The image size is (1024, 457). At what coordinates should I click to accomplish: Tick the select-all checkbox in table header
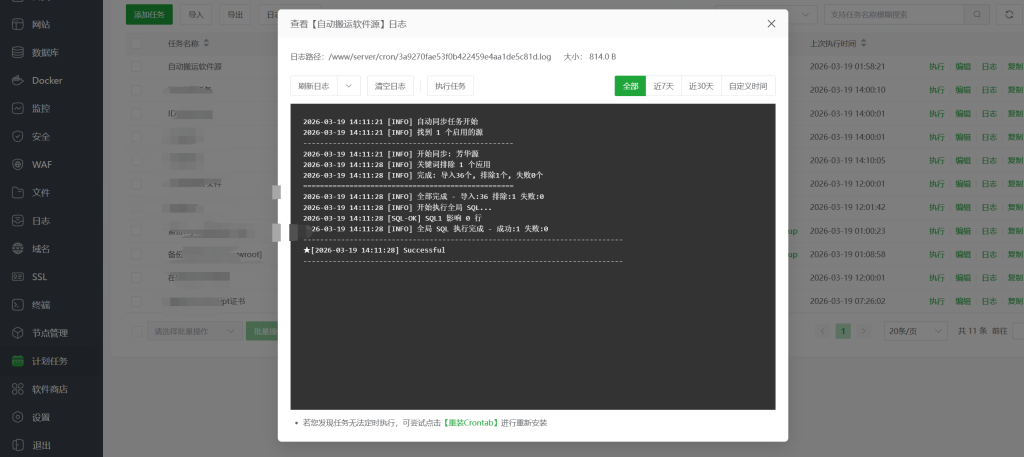[x=136, y=44]
